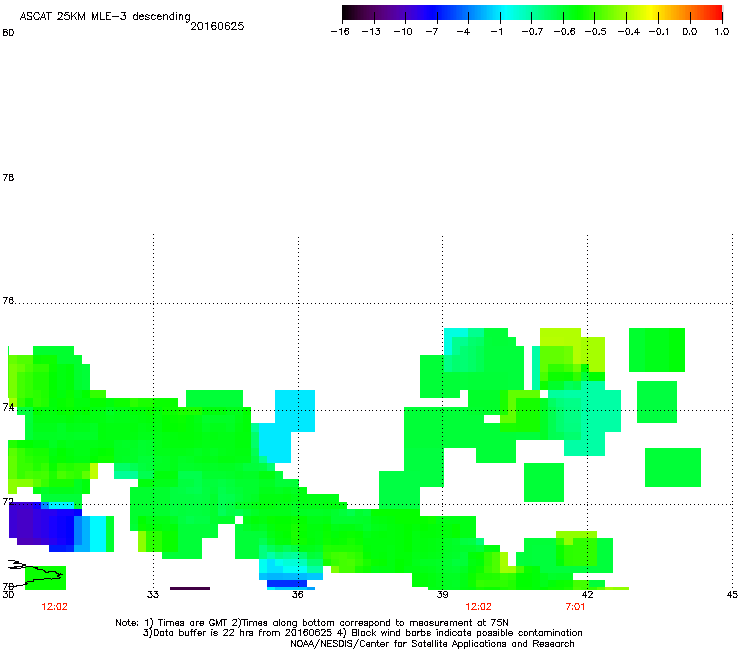Screen dimensions: 740x650
Task: Click the latitude label 80
Action: click(8, 33)
